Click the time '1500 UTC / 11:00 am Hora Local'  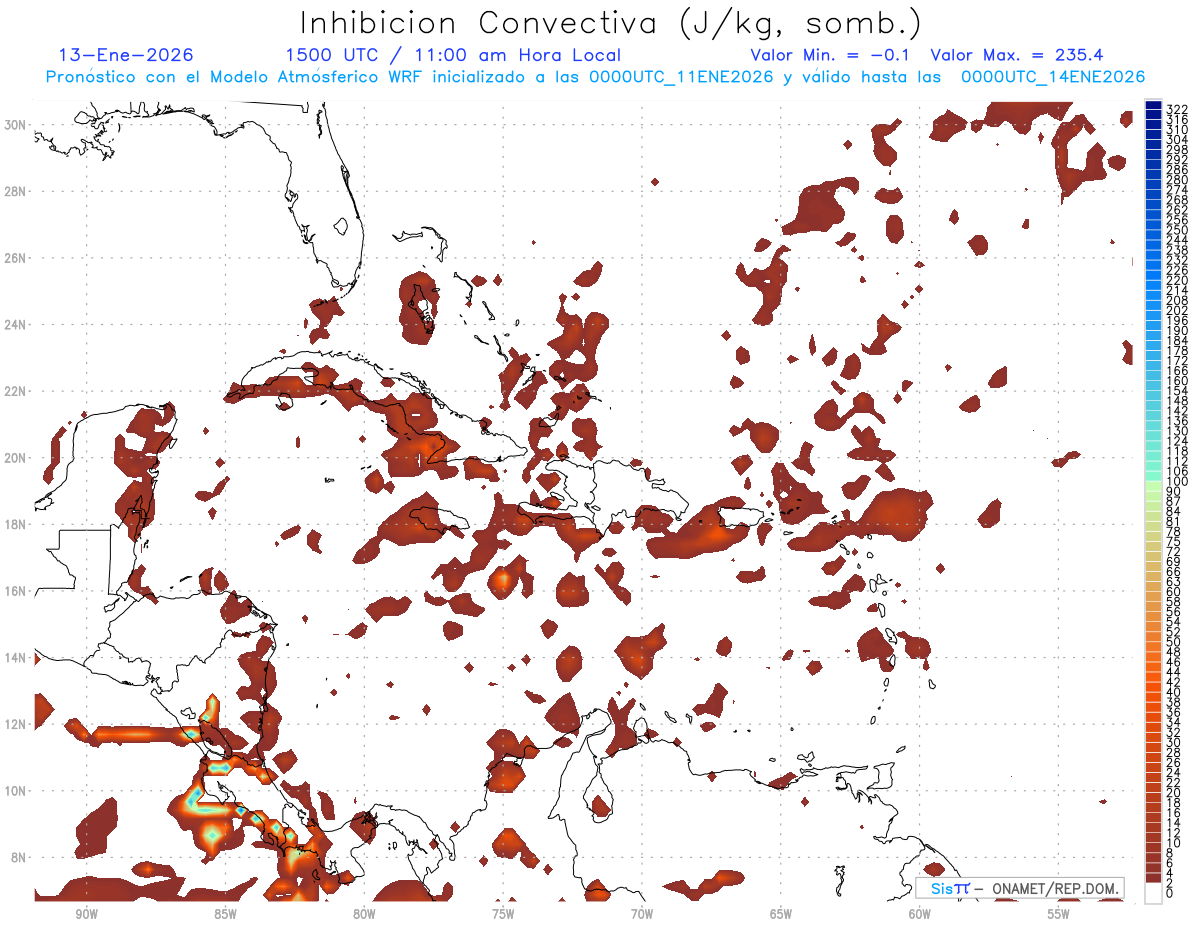coord(453,55)
